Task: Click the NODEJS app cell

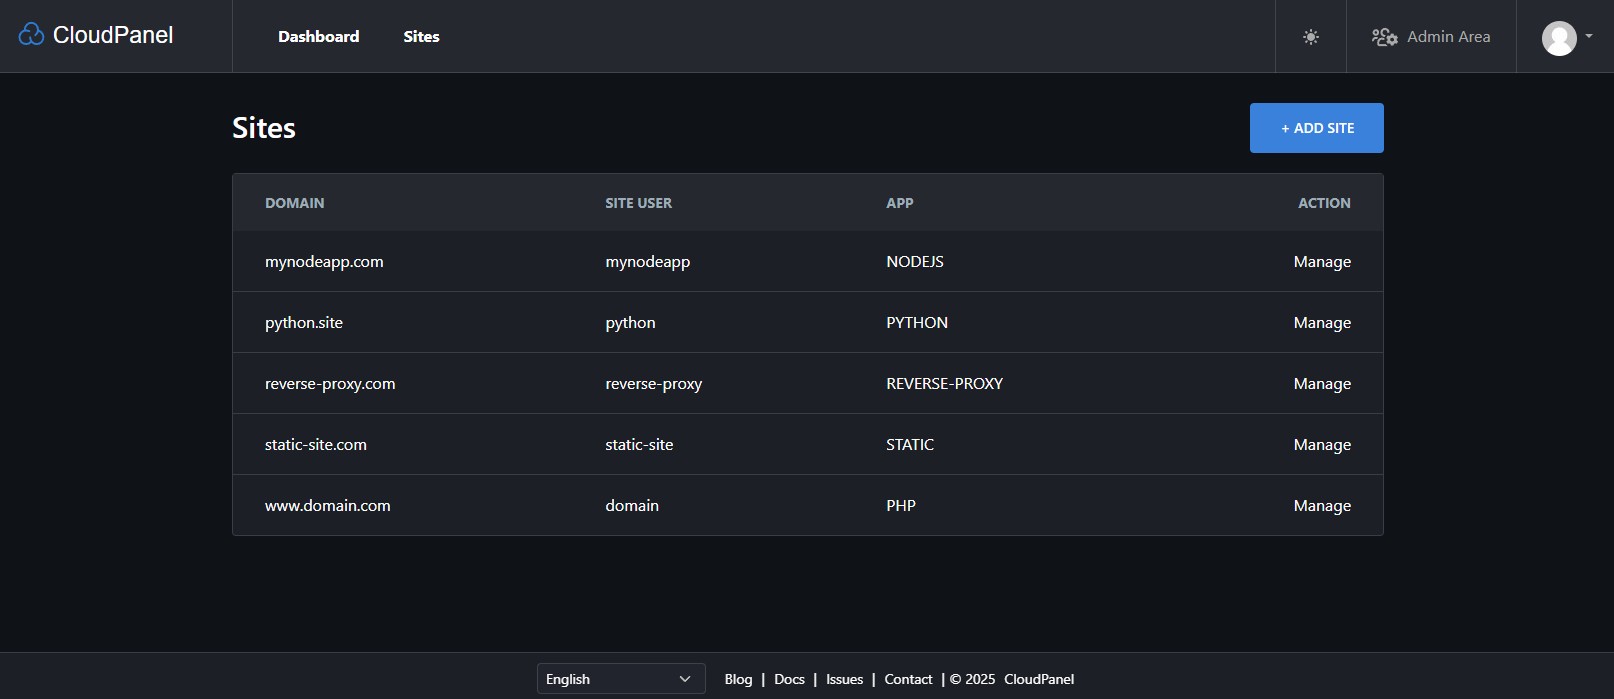Action: 915,262
